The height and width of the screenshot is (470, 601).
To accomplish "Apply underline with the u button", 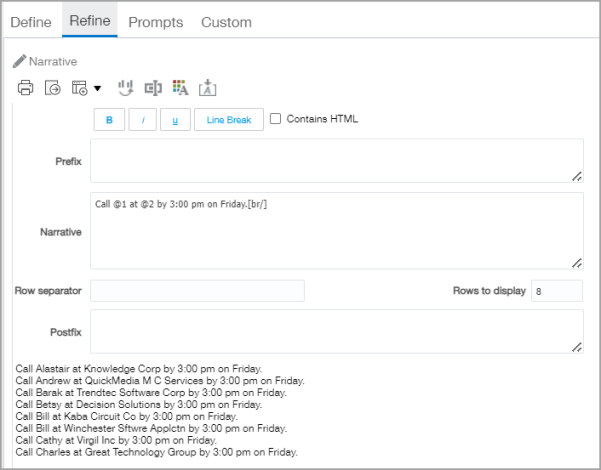I will (175, 120).
